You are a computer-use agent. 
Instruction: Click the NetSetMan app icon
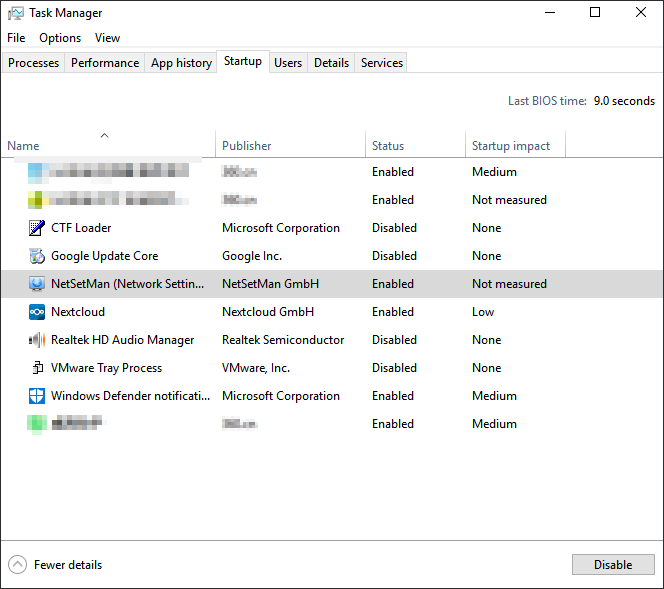(x=37, y=284)
